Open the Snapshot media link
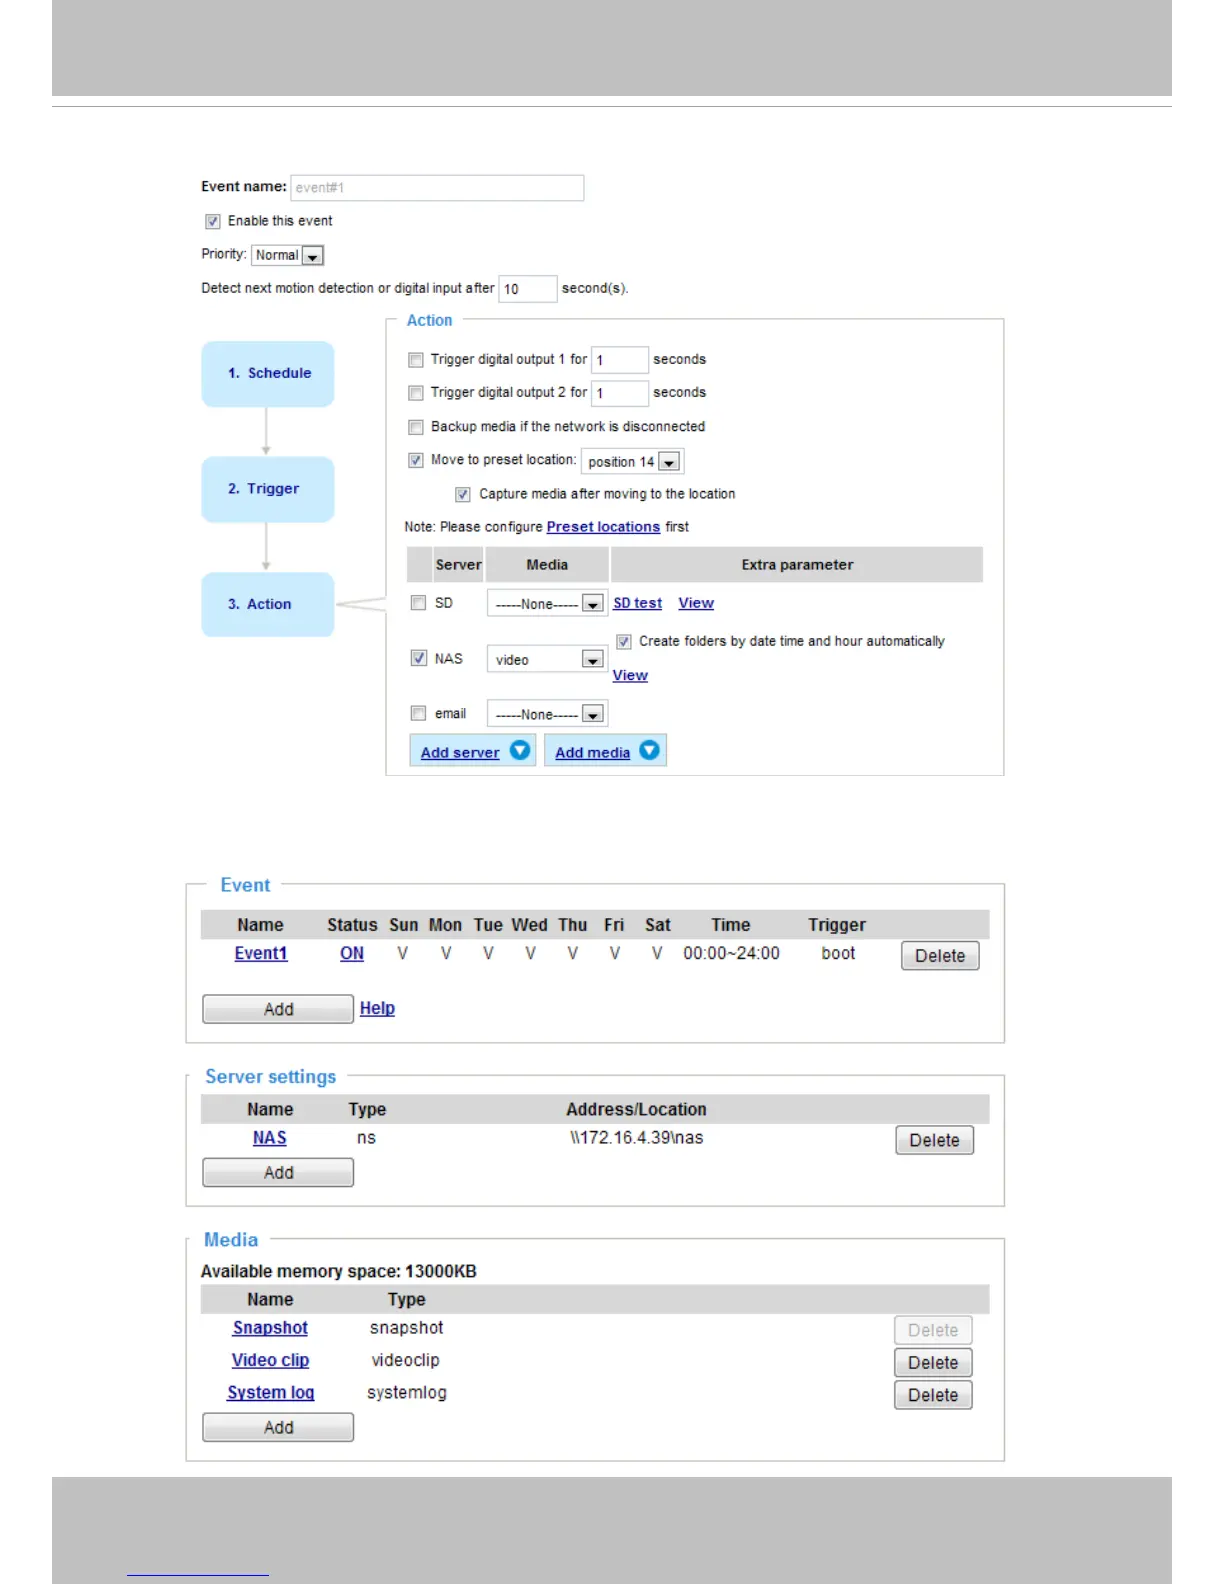This screenshot has width=1224, height=1584. click(x=270, y=1328)
